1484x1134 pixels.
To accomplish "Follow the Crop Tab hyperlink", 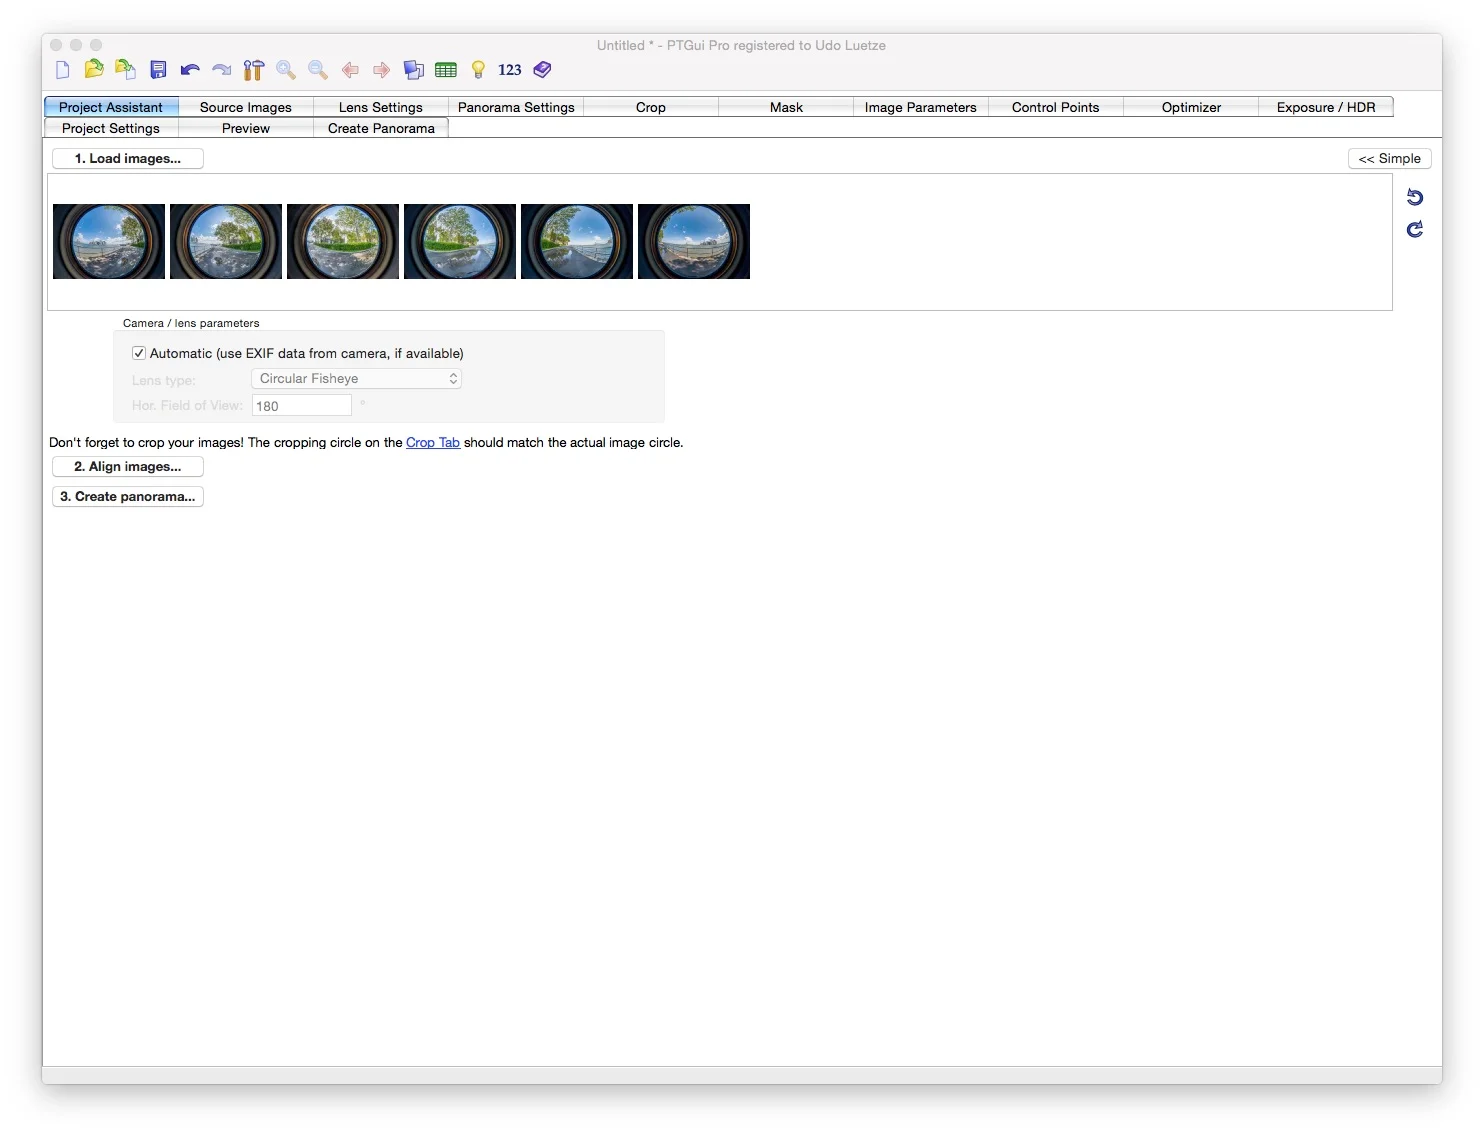I will (x=433, y=442).
